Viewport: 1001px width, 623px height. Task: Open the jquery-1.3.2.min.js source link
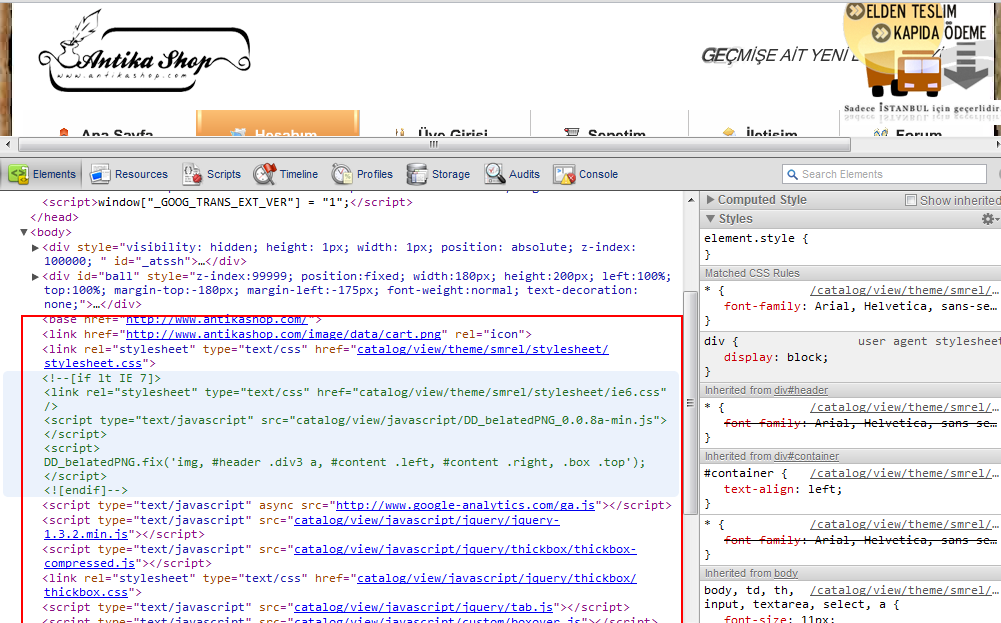(426, 521)
